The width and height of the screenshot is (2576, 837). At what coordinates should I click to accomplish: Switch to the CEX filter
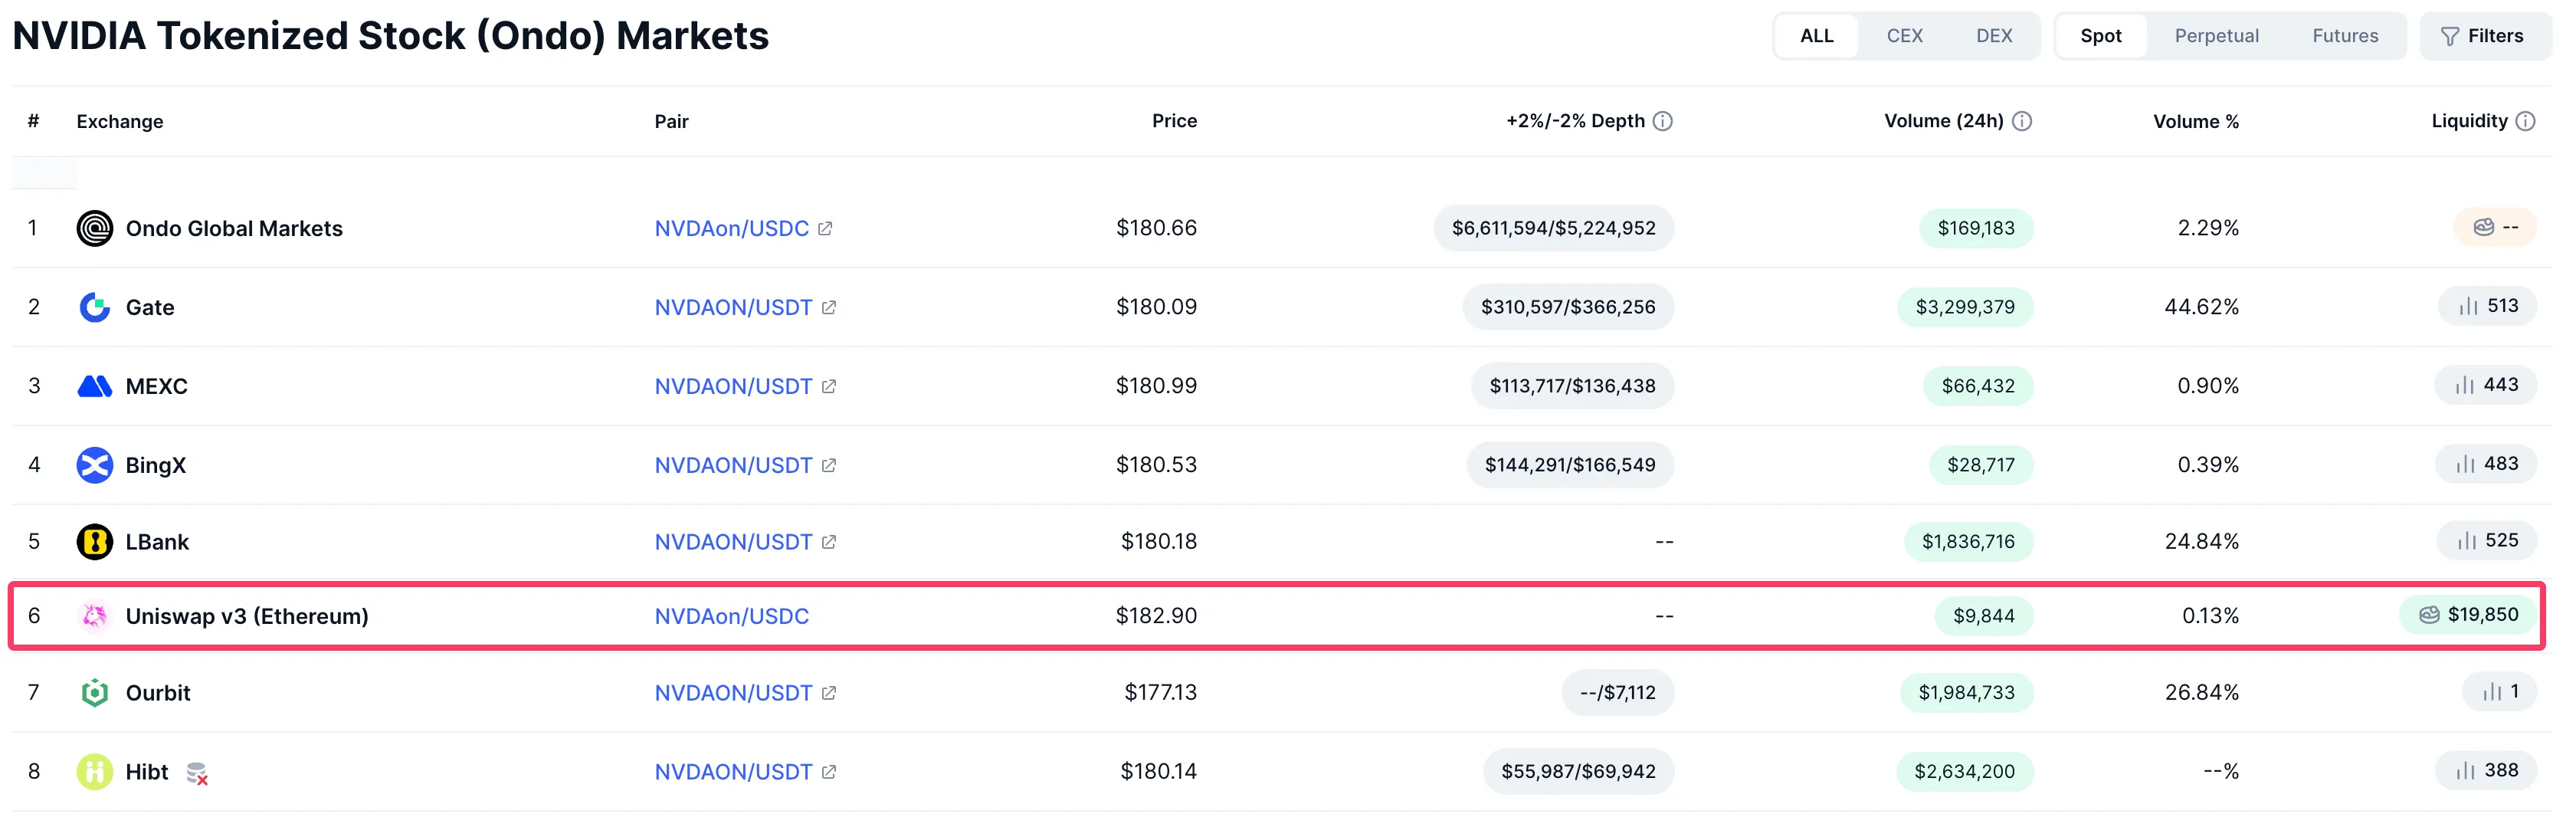coord(1904,36)
